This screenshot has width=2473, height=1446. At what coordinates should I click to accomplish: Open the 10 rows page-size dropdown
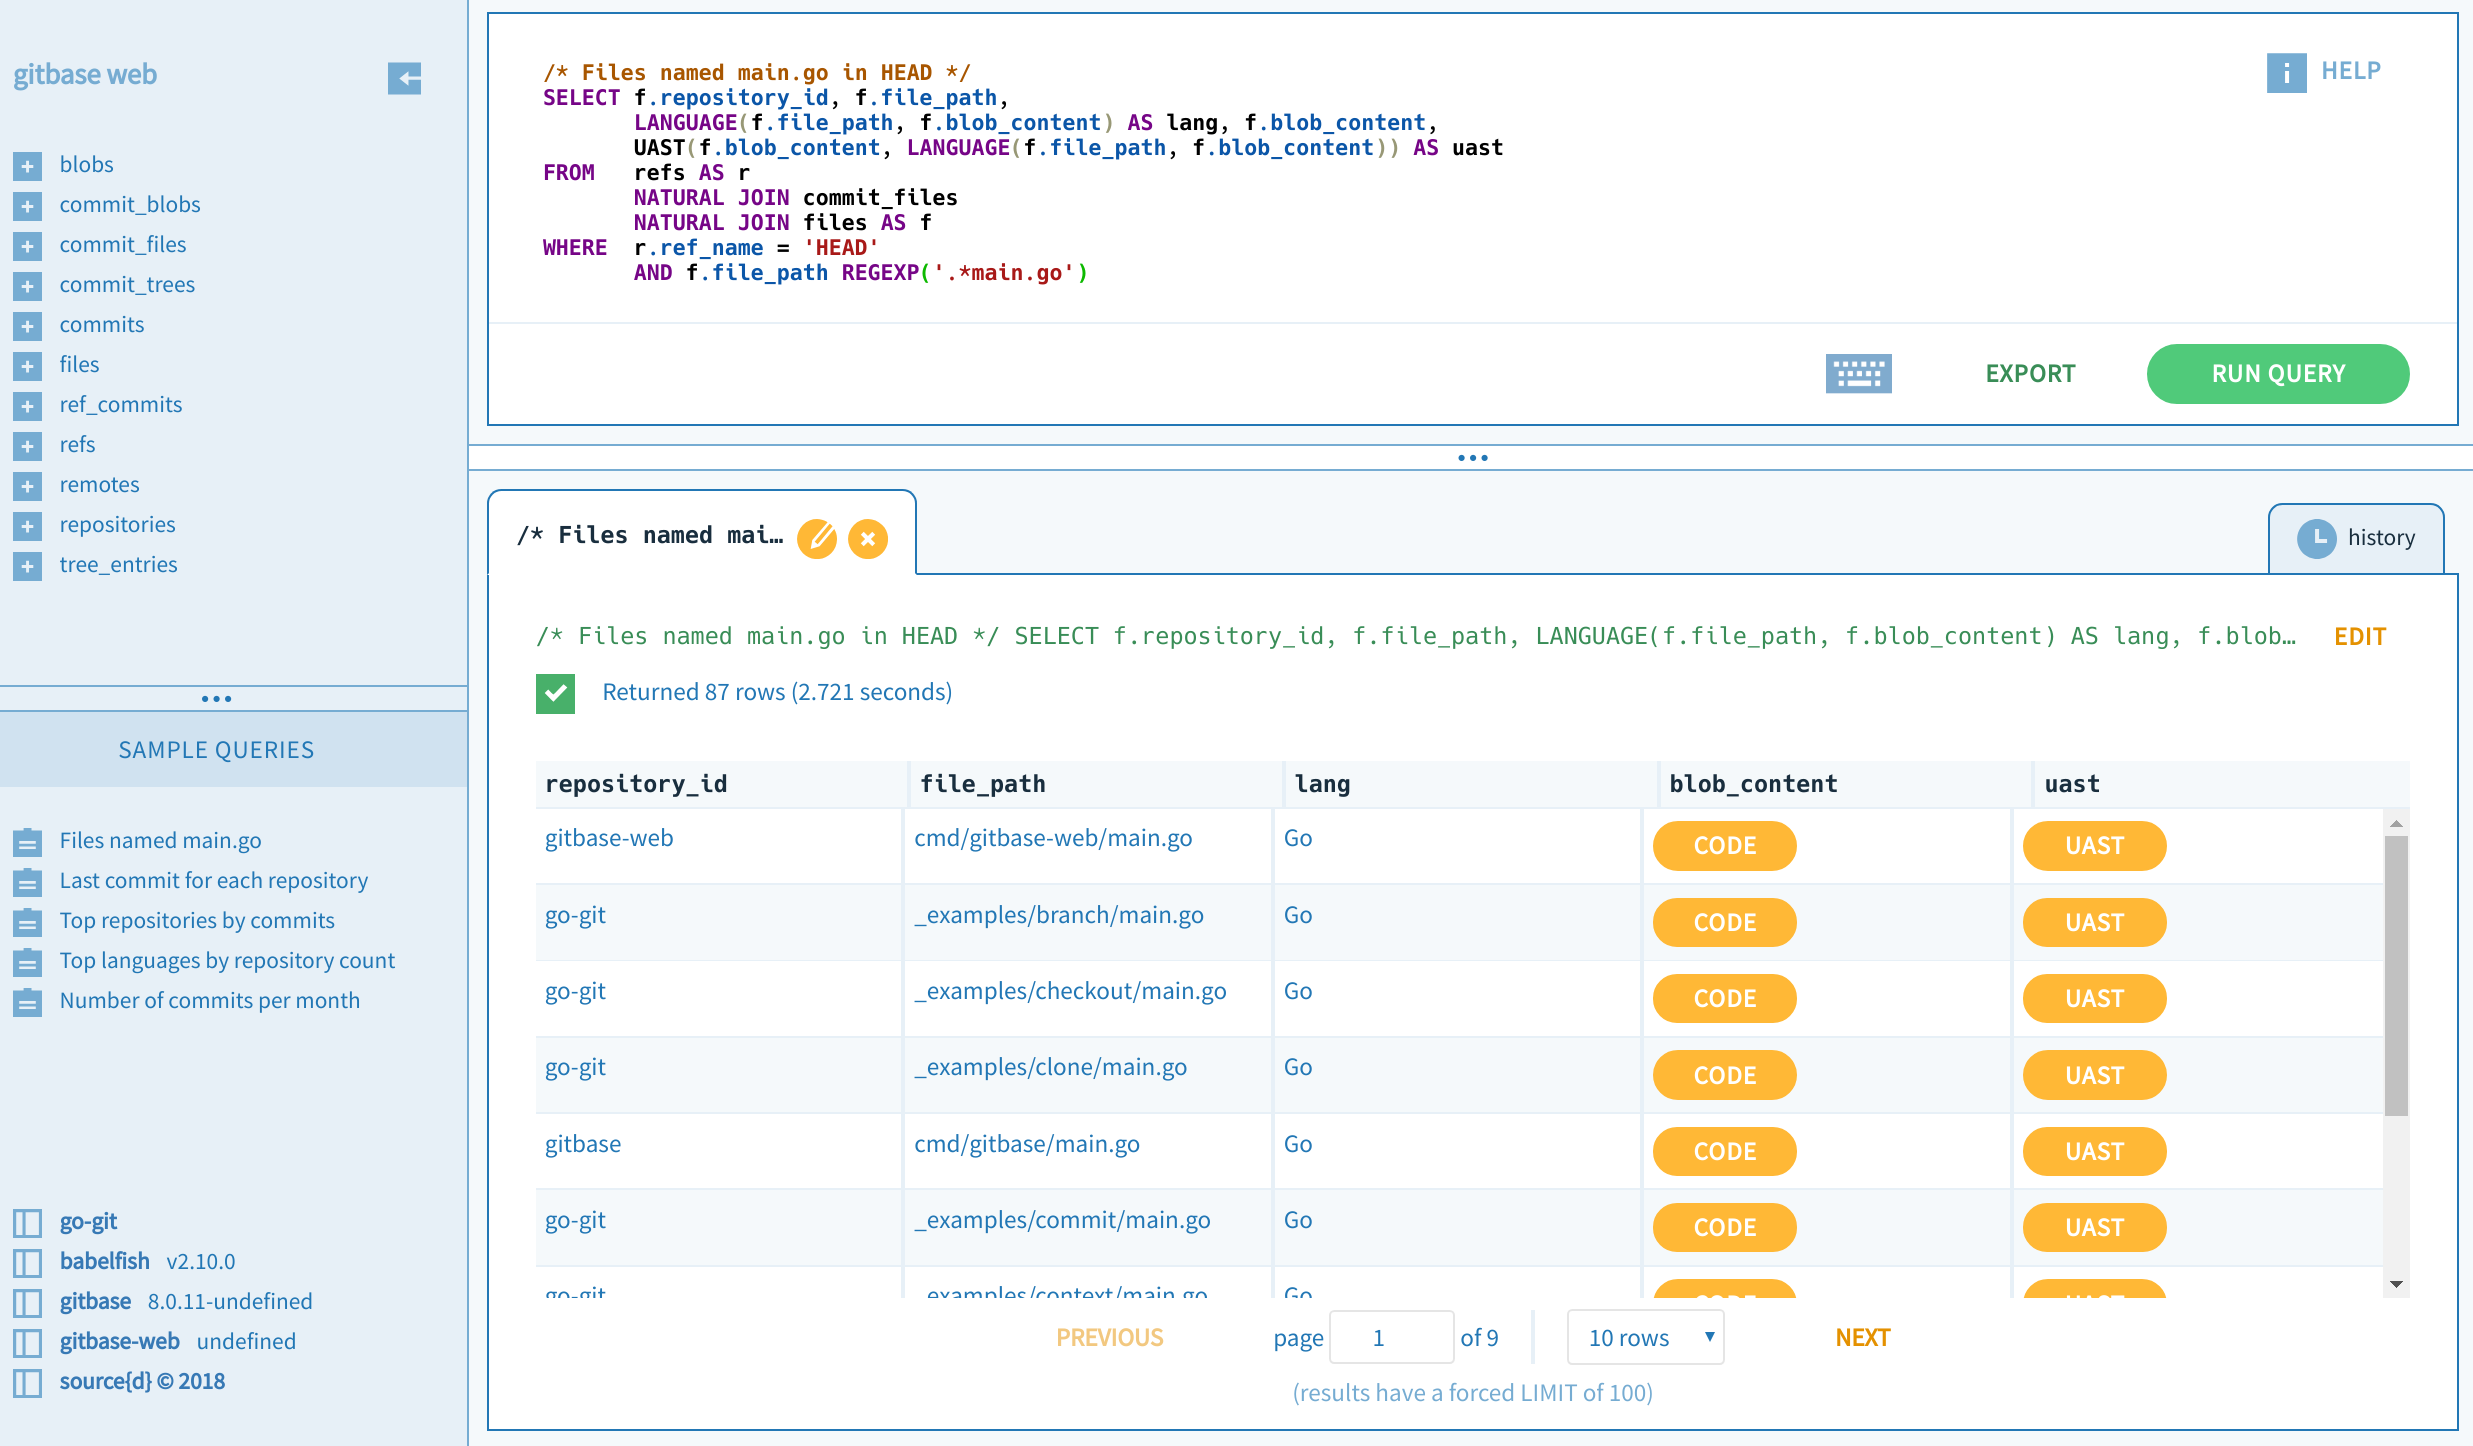coord(1645,1337)
